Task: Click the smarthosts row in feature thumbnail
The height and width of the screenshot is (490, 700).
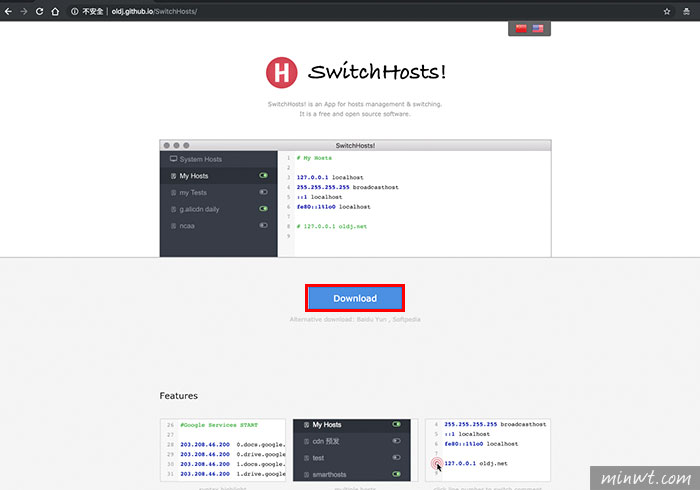Action: 351,474
